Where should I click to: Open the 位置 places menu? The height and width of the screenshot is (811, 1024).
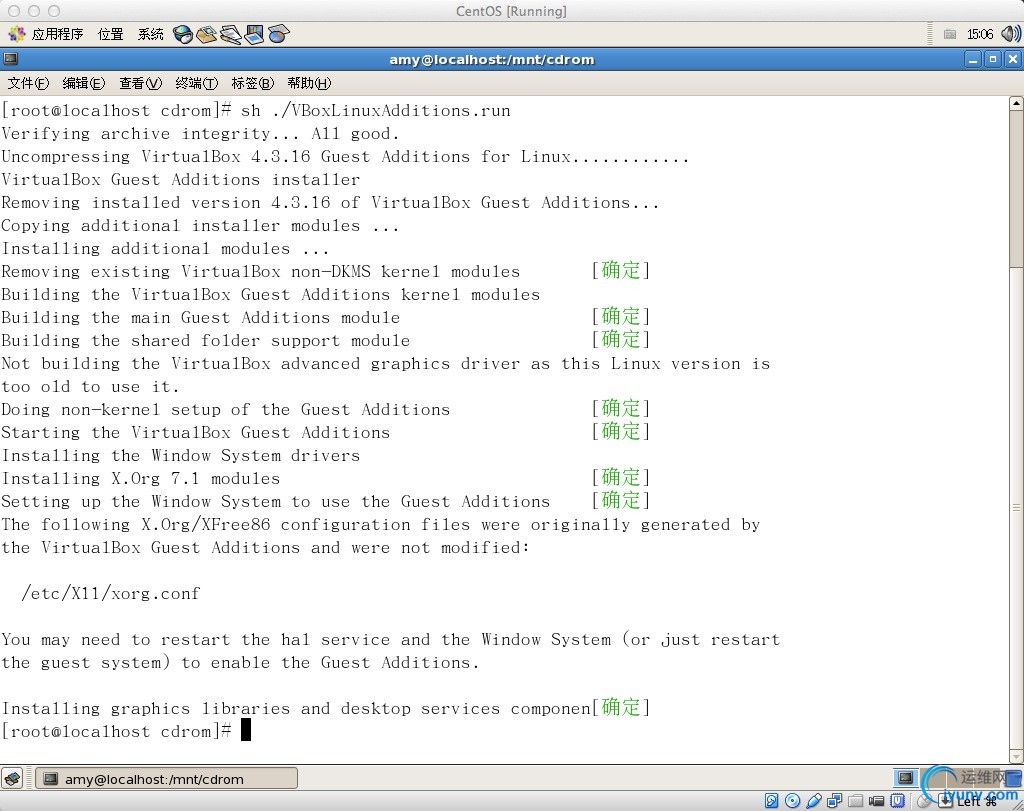pos(110,34)
